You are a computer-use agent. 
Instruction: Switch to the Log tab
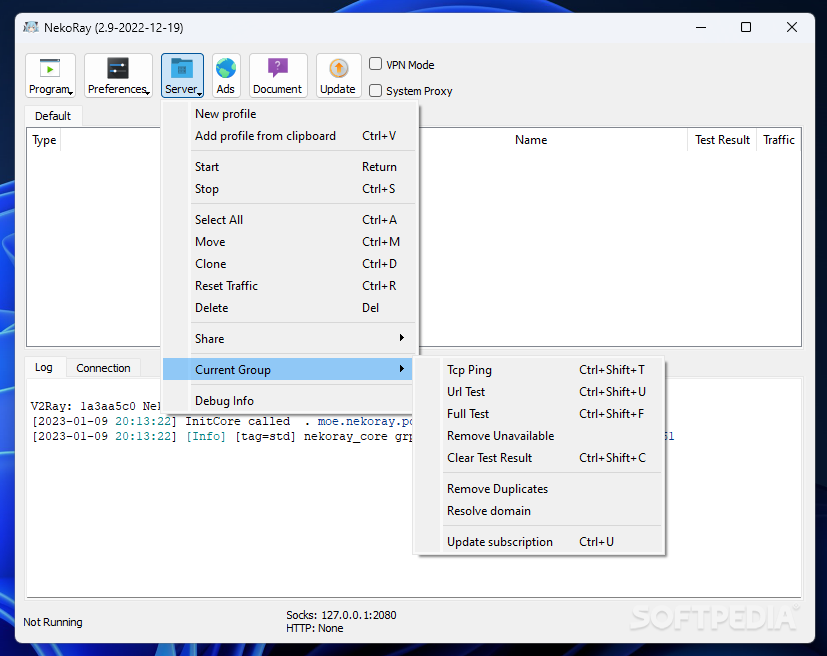tap(44, 367)
